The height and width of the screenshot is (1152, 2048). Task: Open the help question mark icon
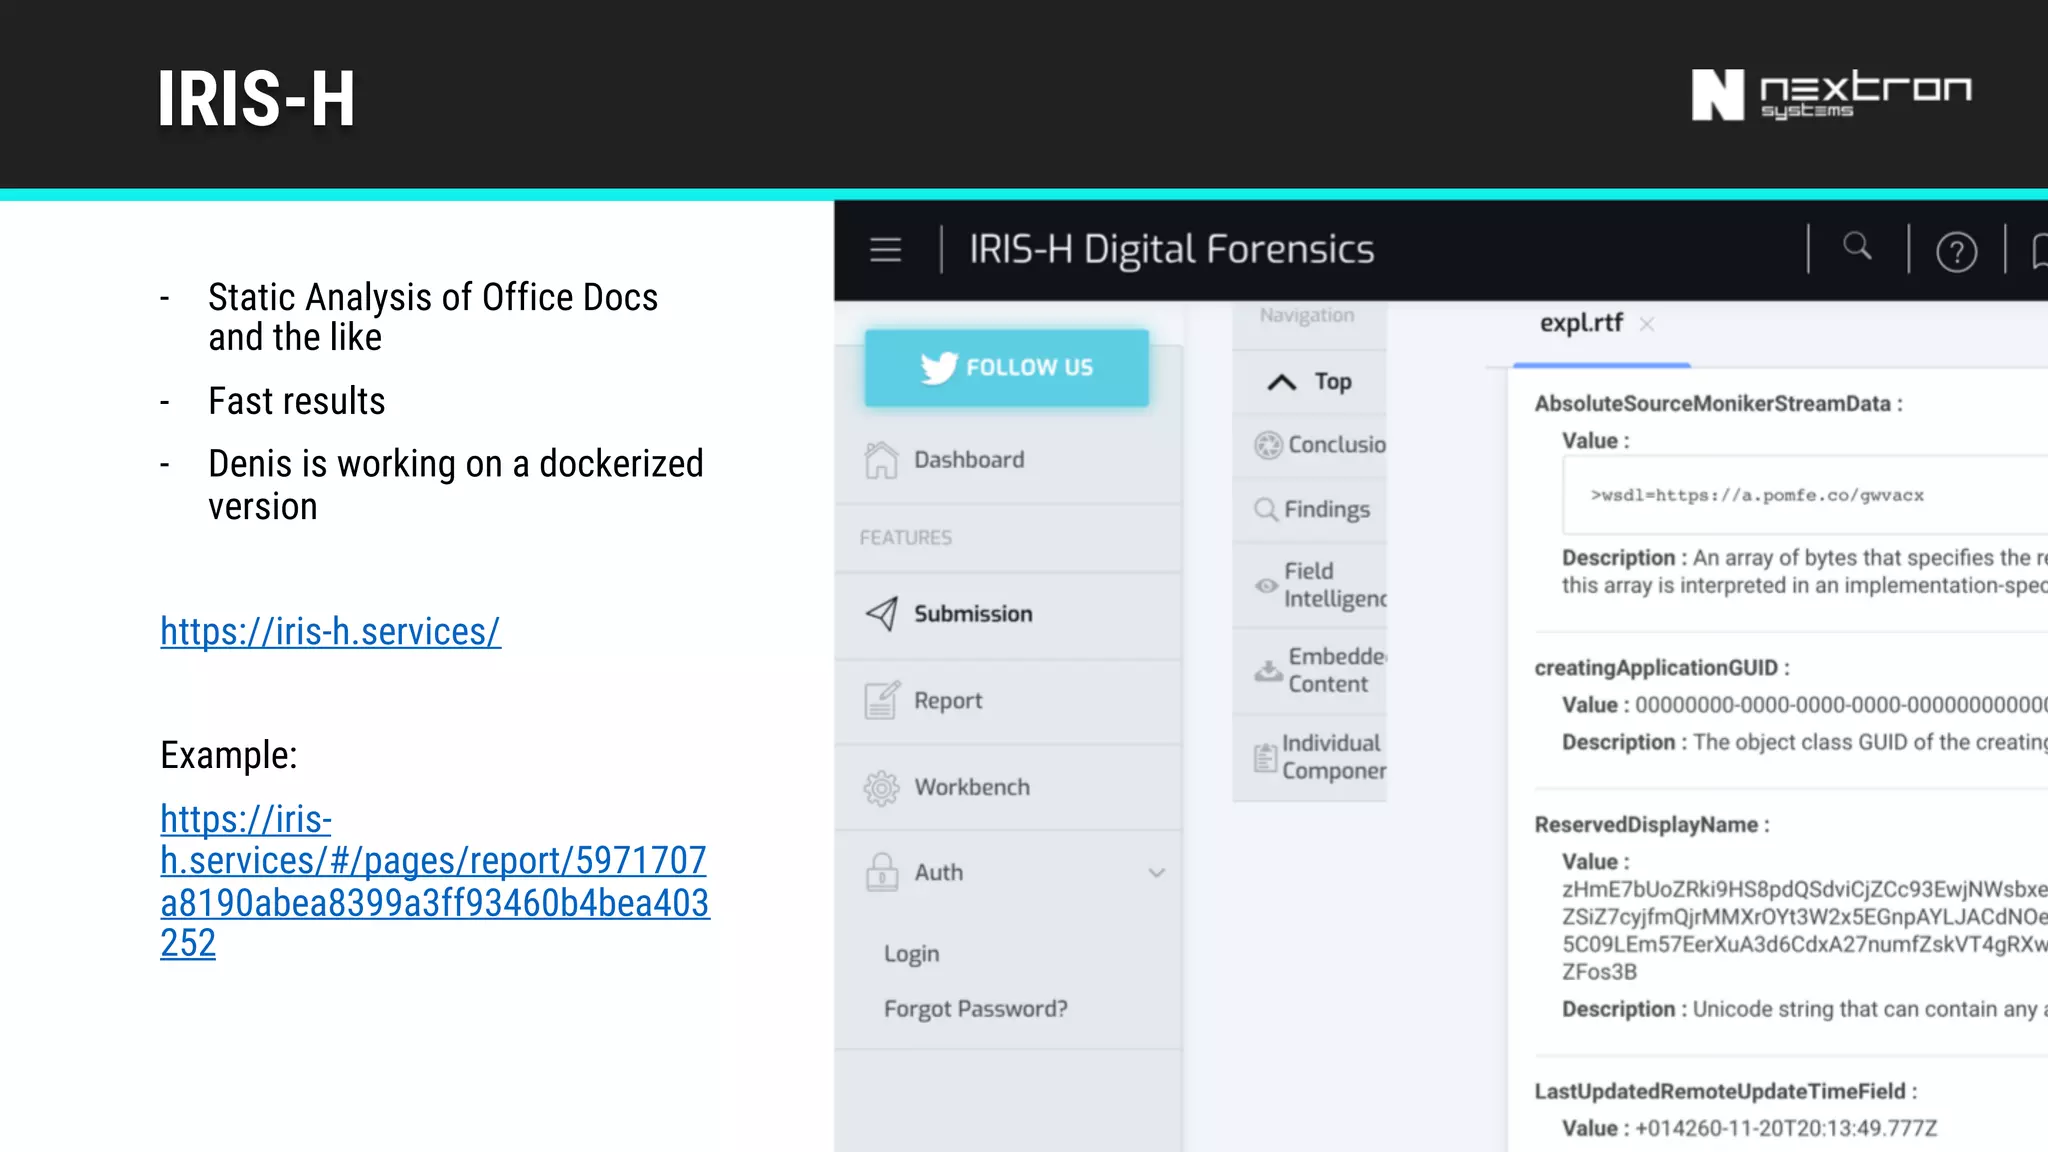coord(1956,252)
